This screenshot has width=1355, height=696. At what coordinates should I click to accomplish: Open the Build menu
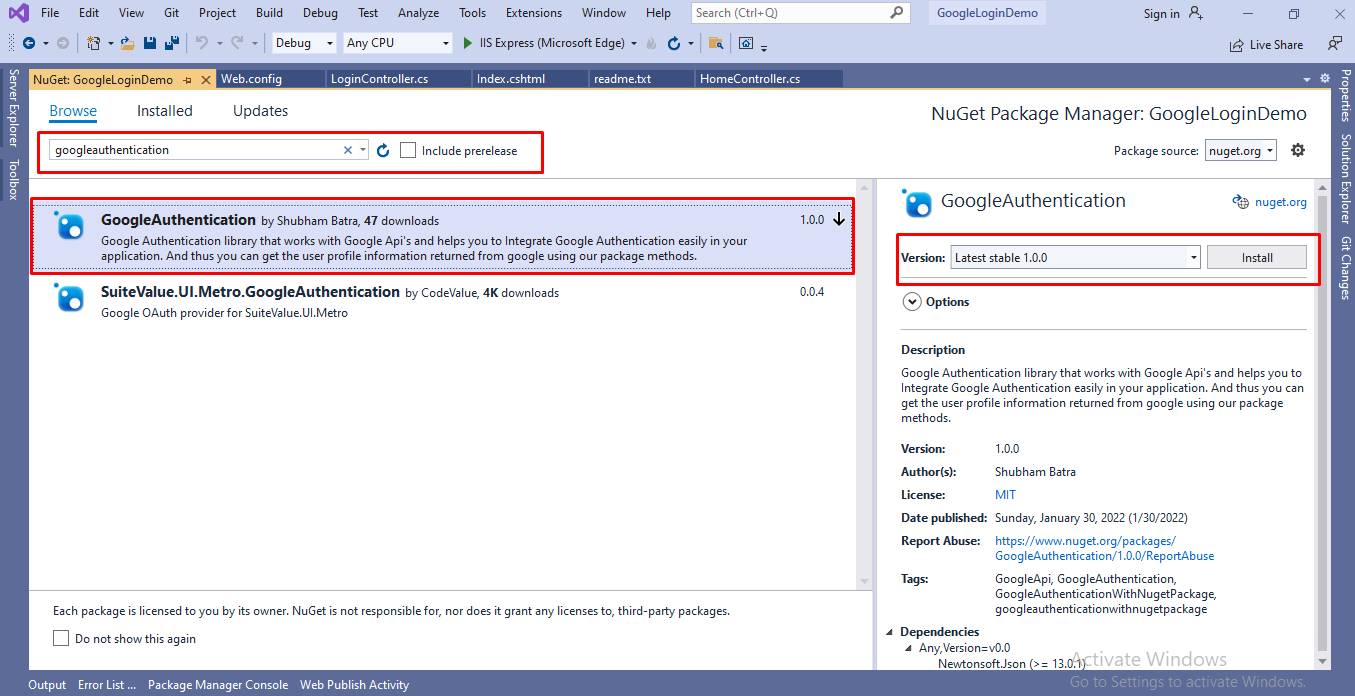(269, 13)
